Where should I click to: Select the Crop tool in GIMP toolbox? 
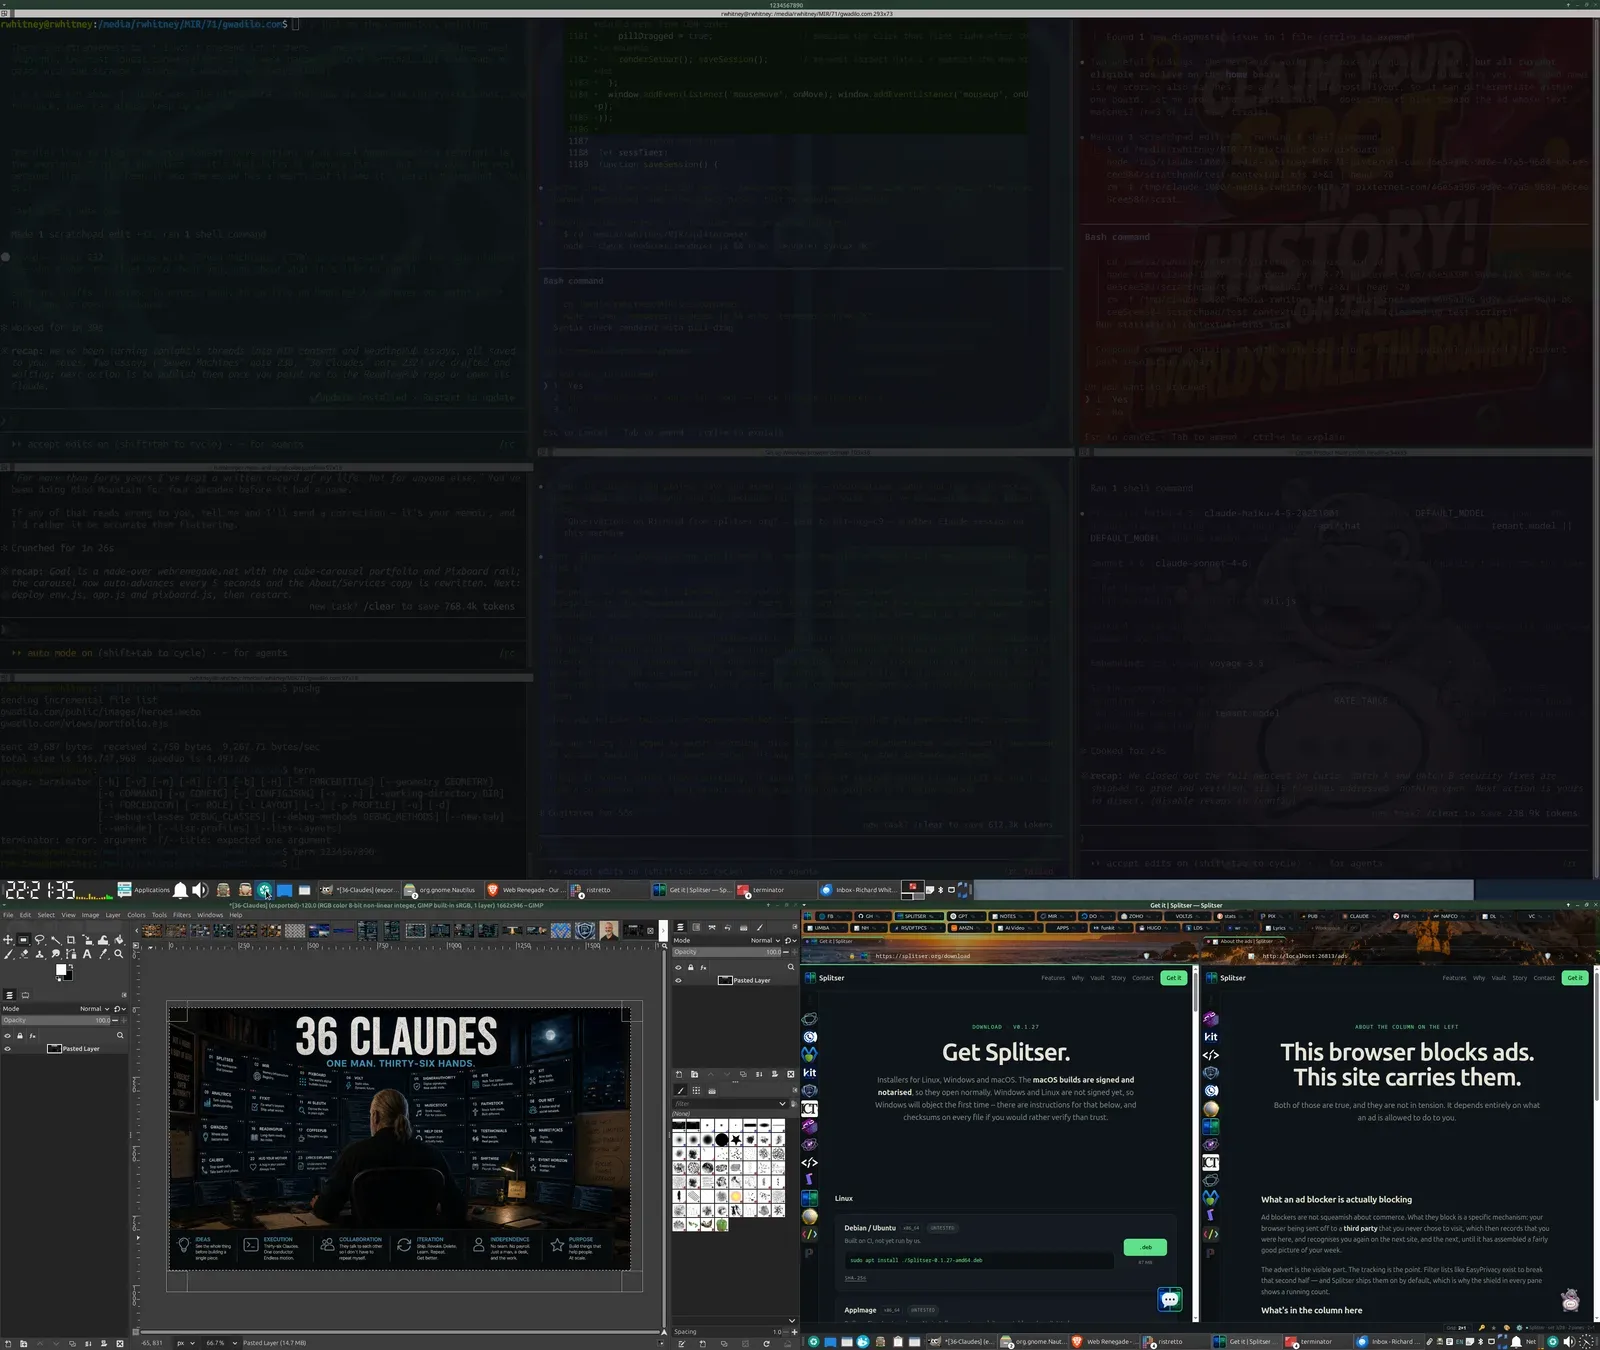click(x=71, y=940)
